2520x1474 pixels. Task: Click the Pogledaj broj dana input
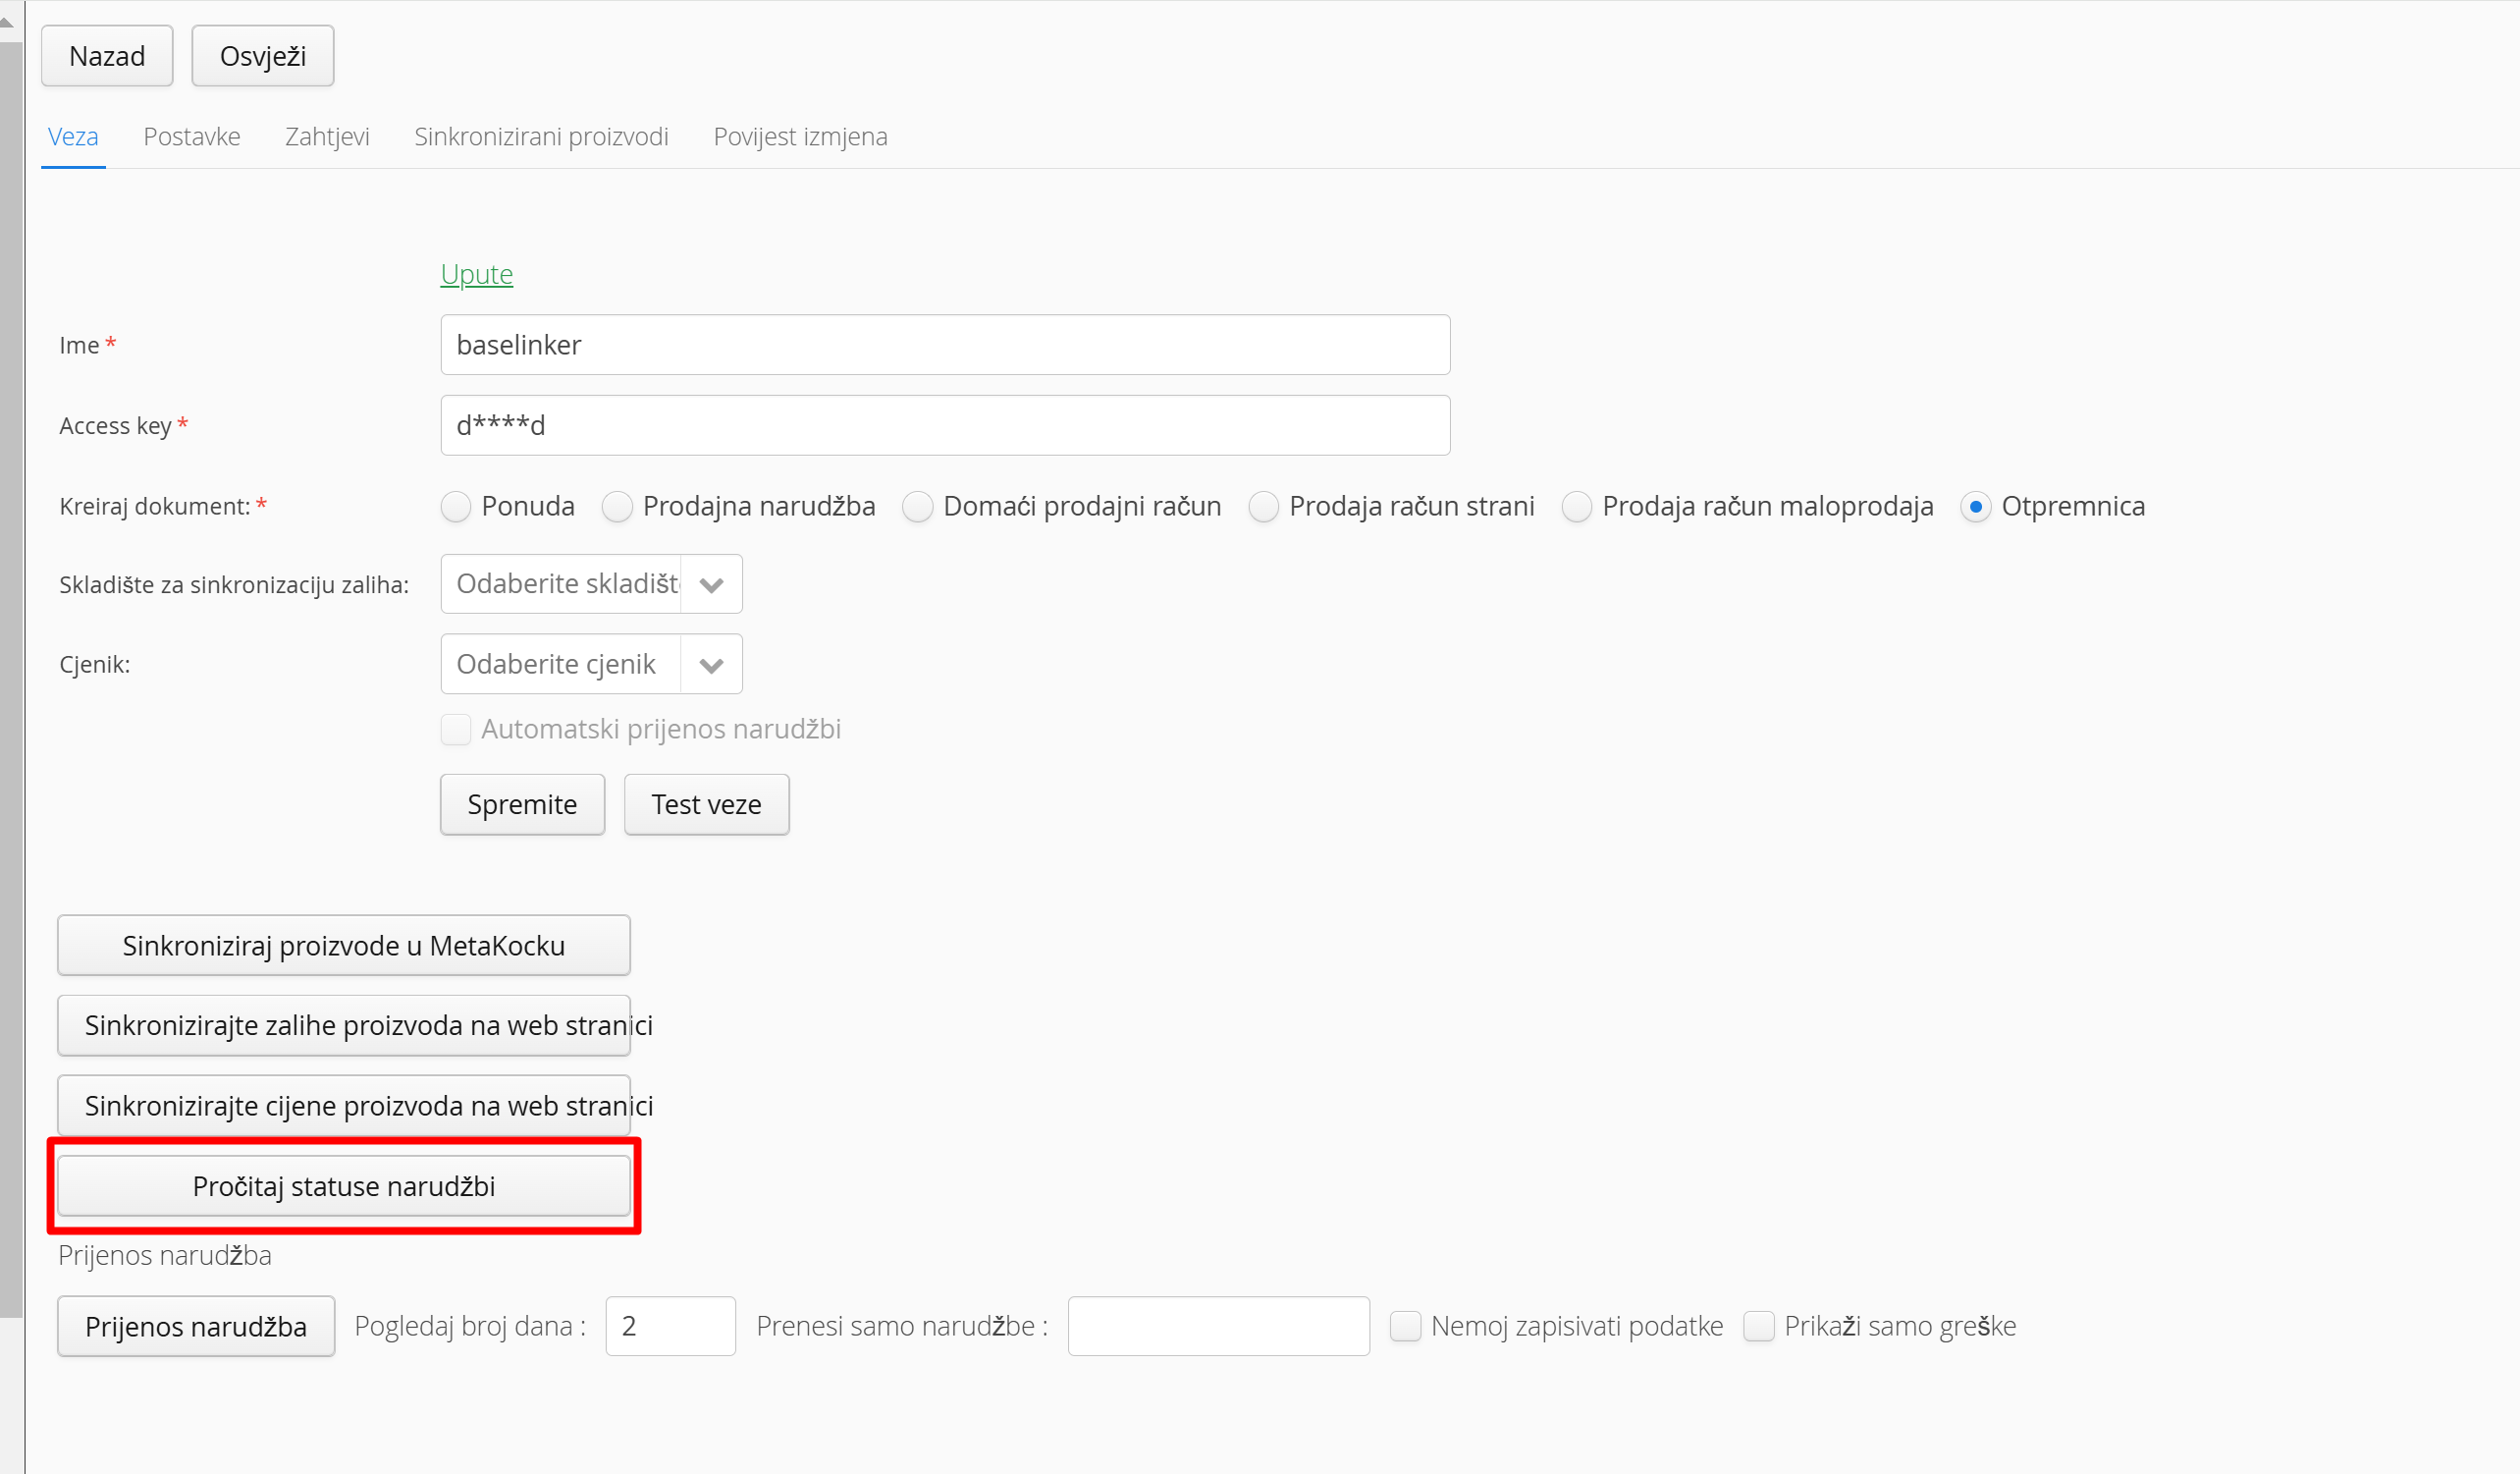pyautogui.click(x=670, y=1326)
